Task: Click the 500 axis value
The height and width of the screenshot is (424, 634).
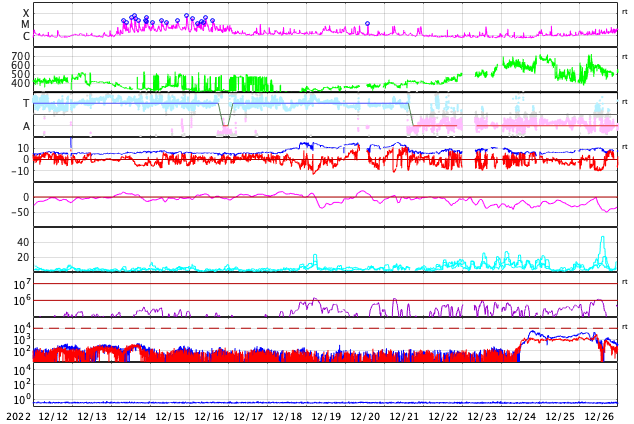Action: (21, 74)
